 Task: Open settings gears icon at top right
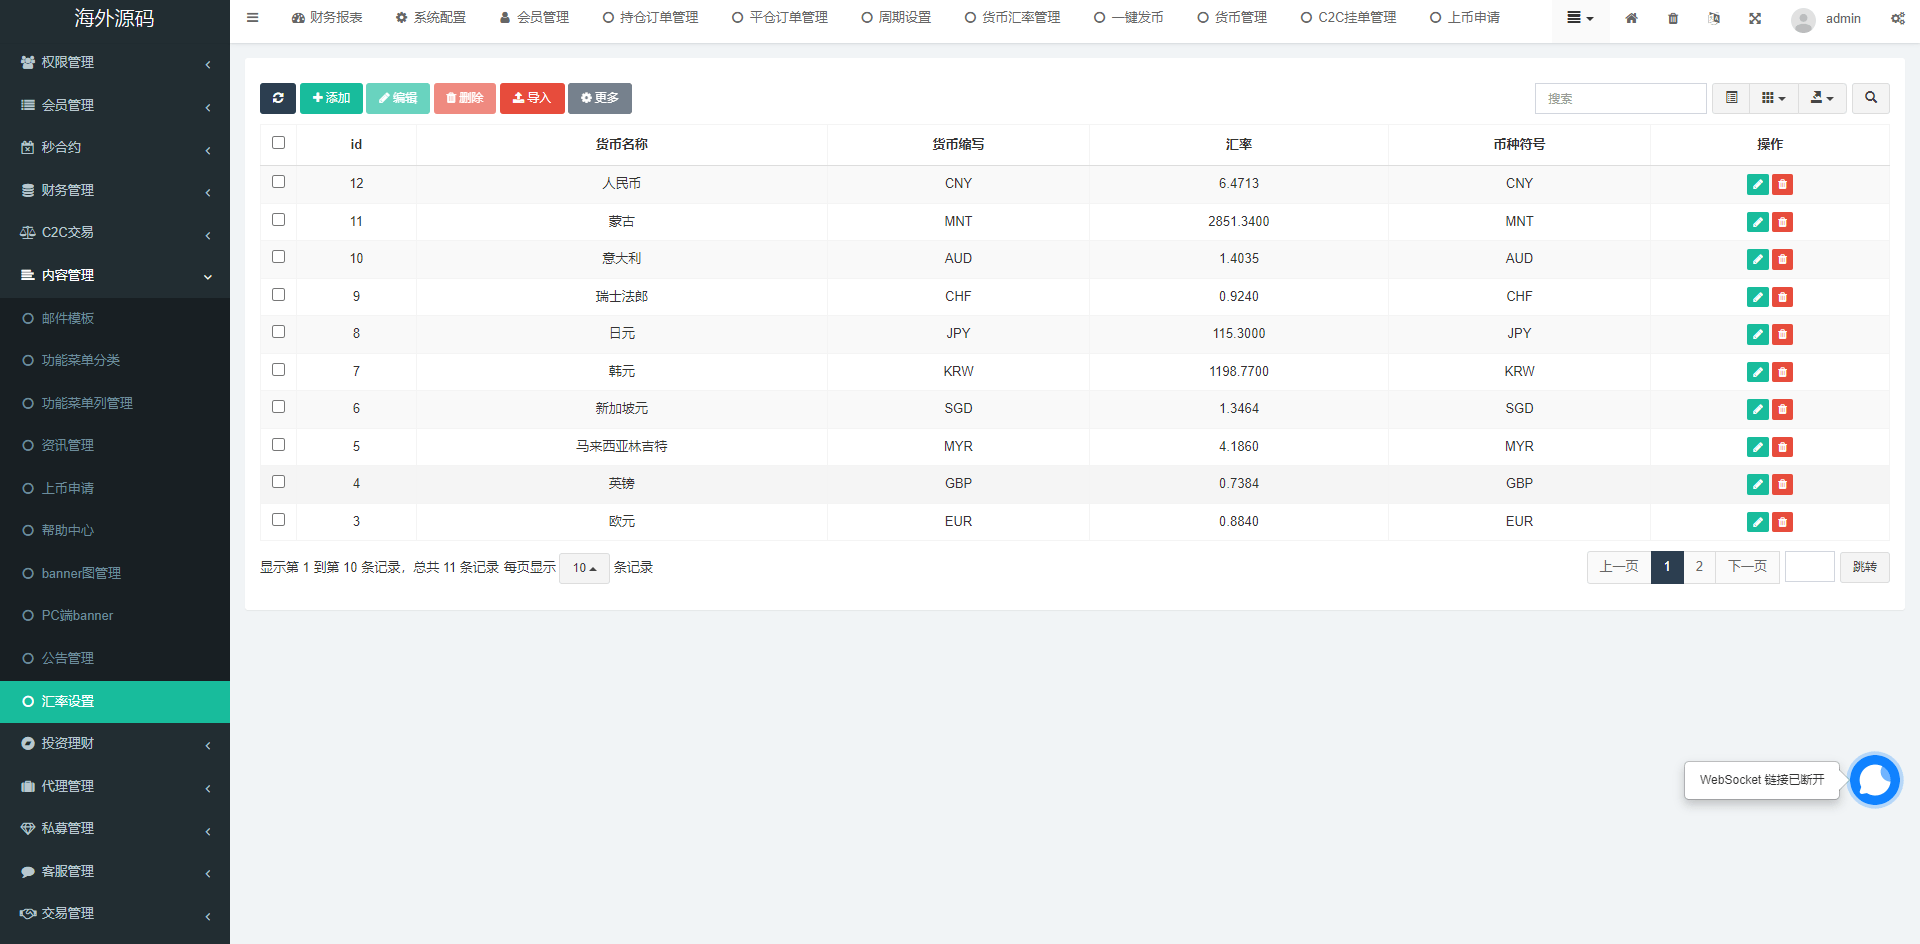tap(1897, 18)
